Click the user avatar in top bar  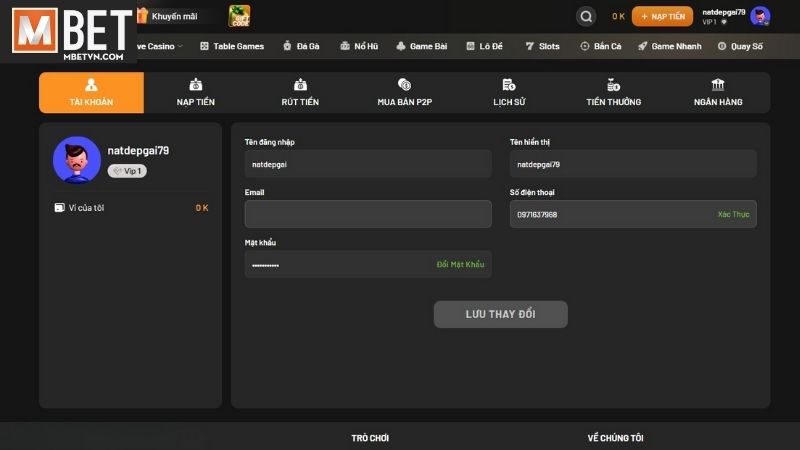760,16
